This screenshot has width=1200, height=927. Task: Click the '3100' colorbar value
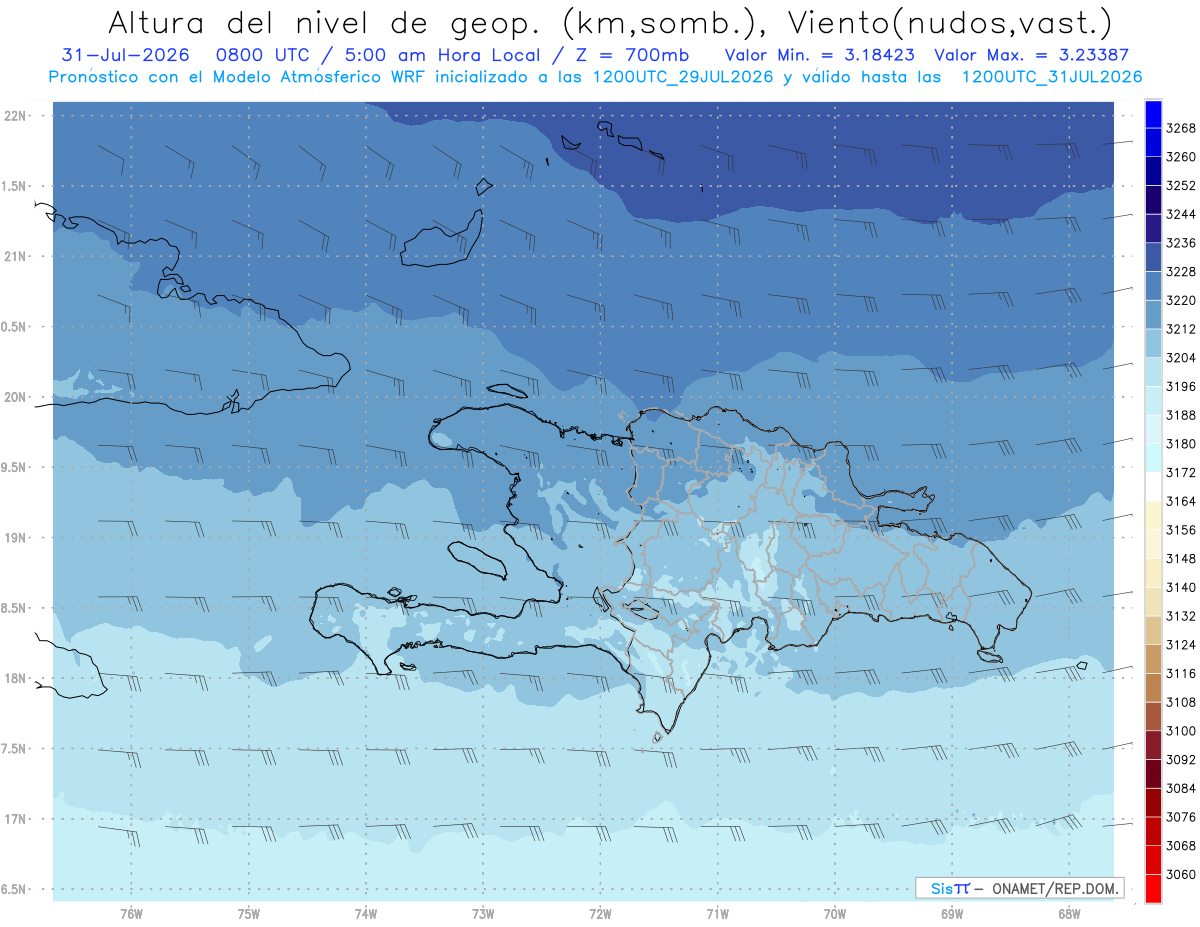click(x=1181, y=732)
